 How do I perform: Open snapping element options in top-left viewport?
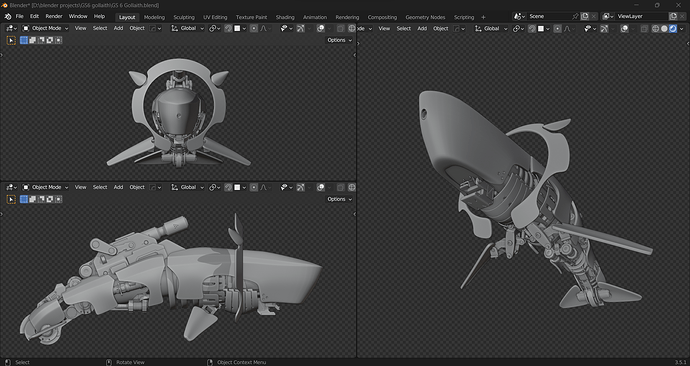239,28
